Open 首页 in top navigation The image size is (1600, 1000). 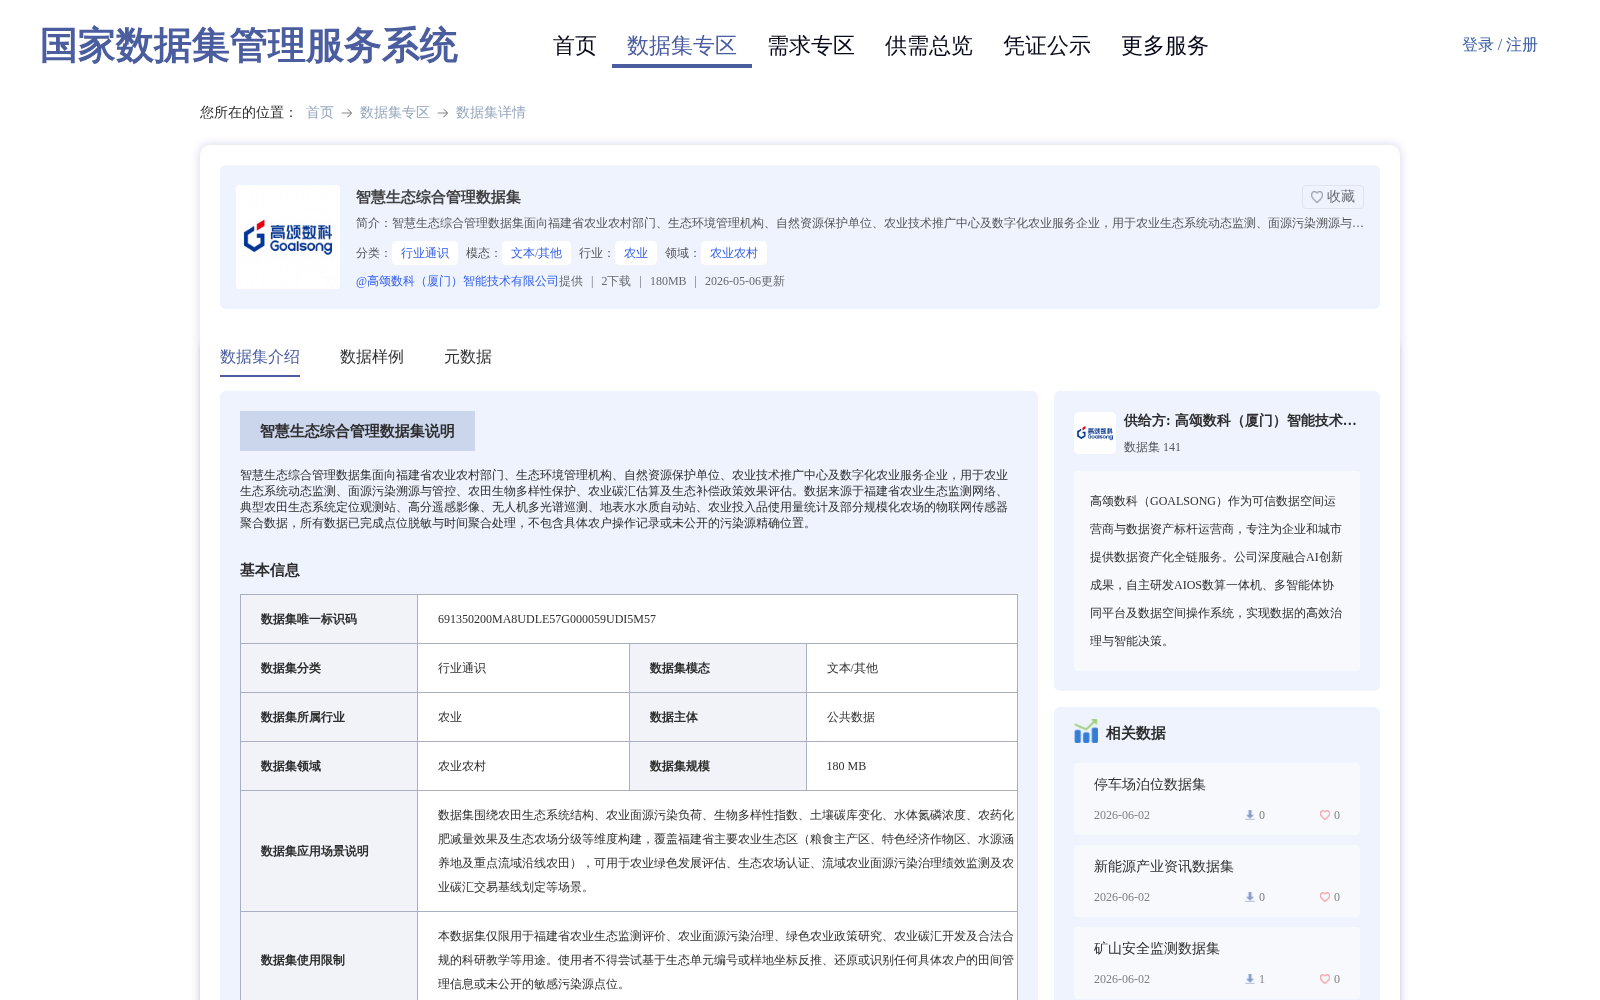point(575,46)
